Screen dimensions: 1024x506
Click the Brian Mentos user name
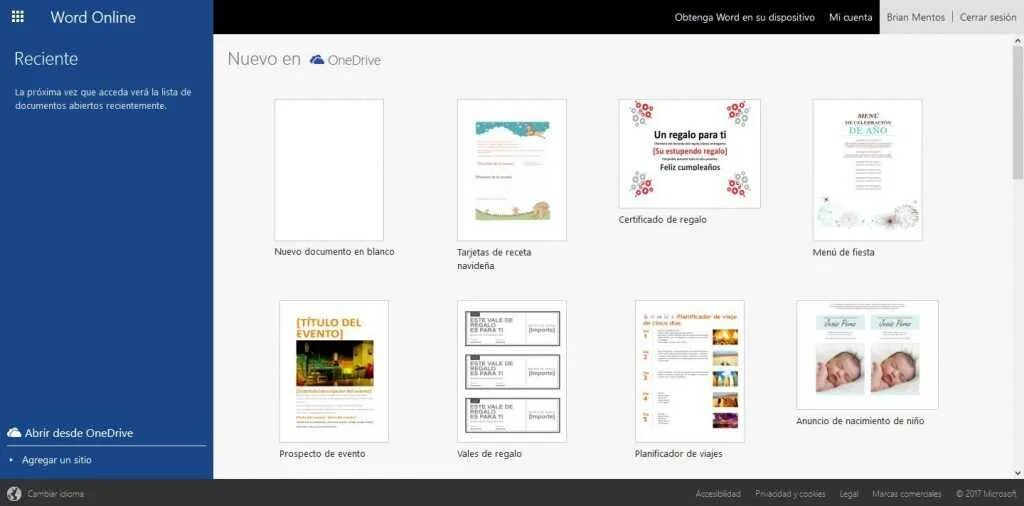tap(916, 18)
